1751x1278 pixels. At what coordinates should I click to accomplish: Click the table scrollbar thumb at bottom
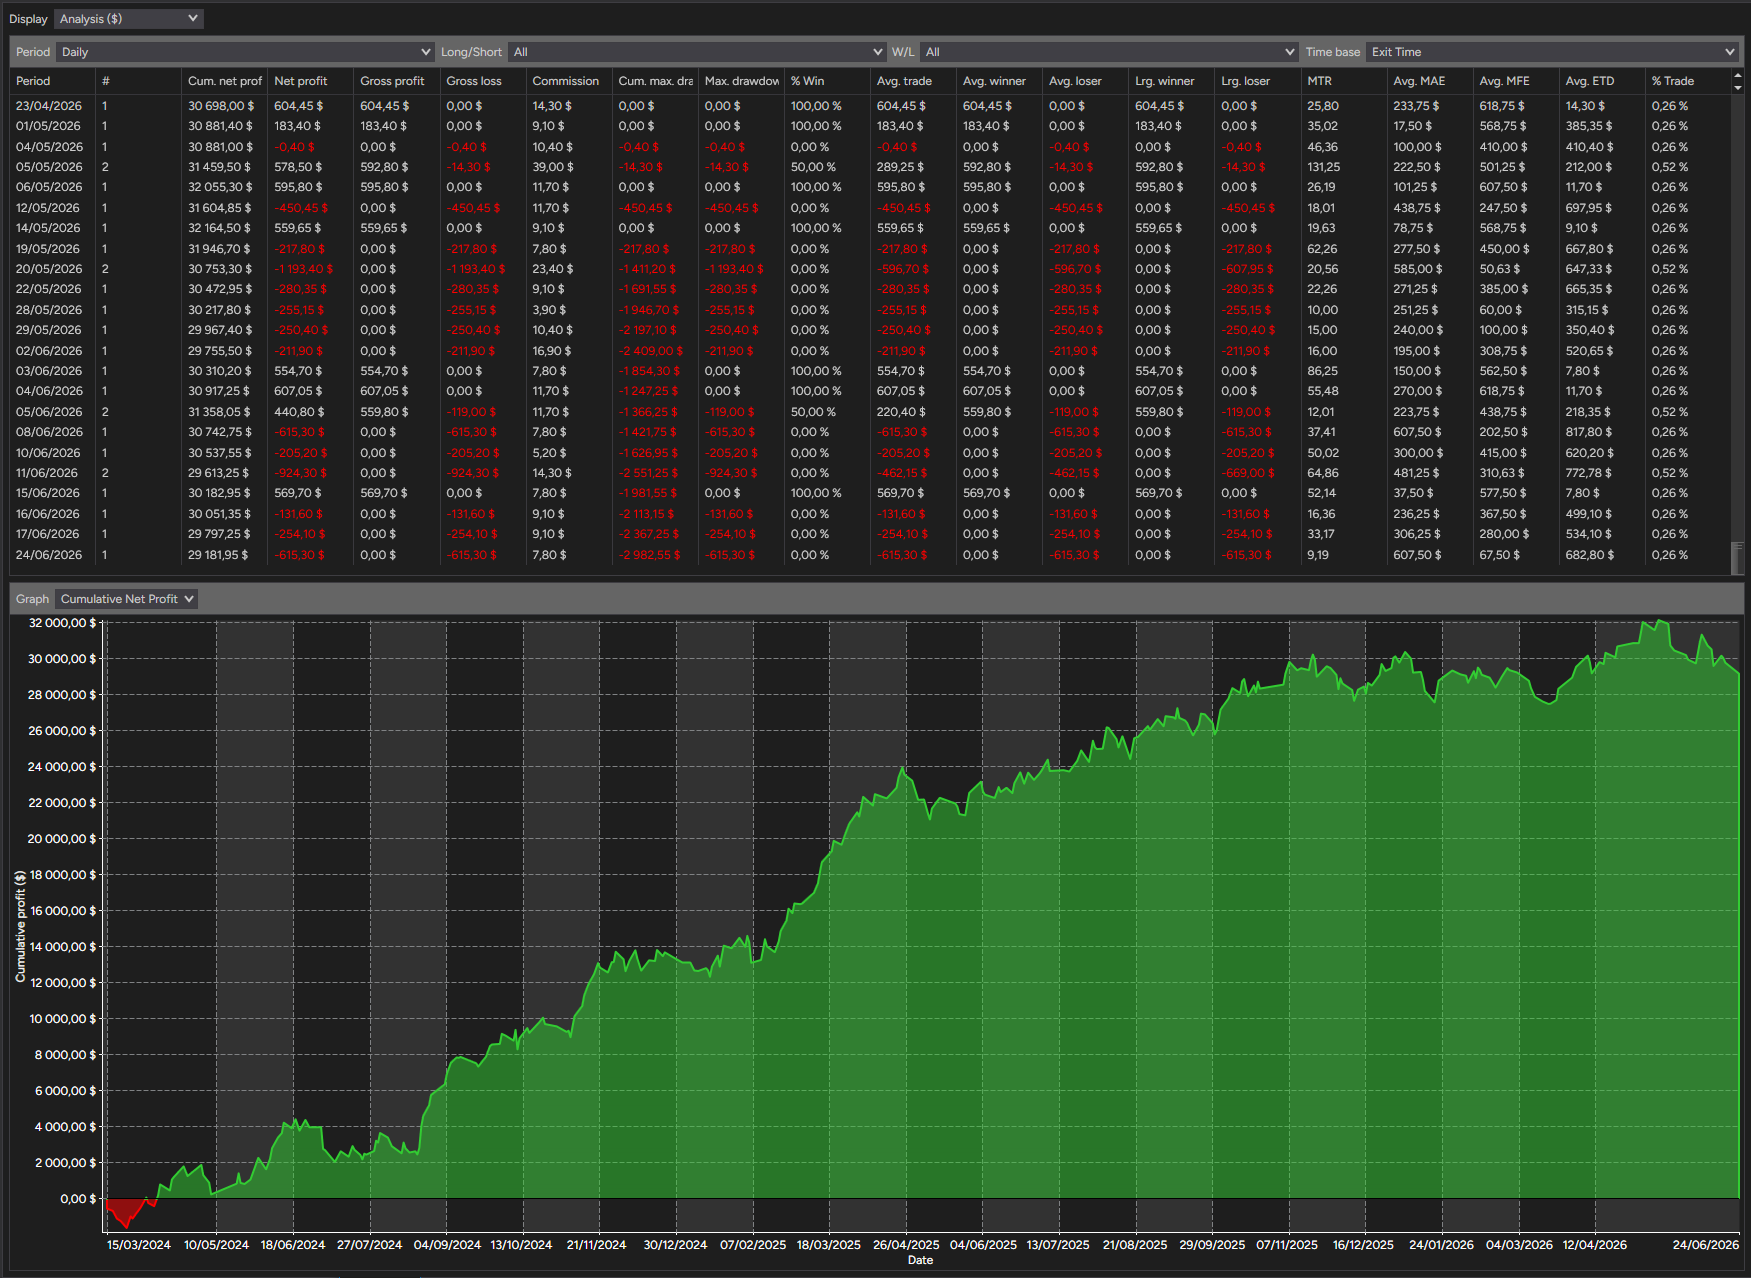[x=1737, y=558]
